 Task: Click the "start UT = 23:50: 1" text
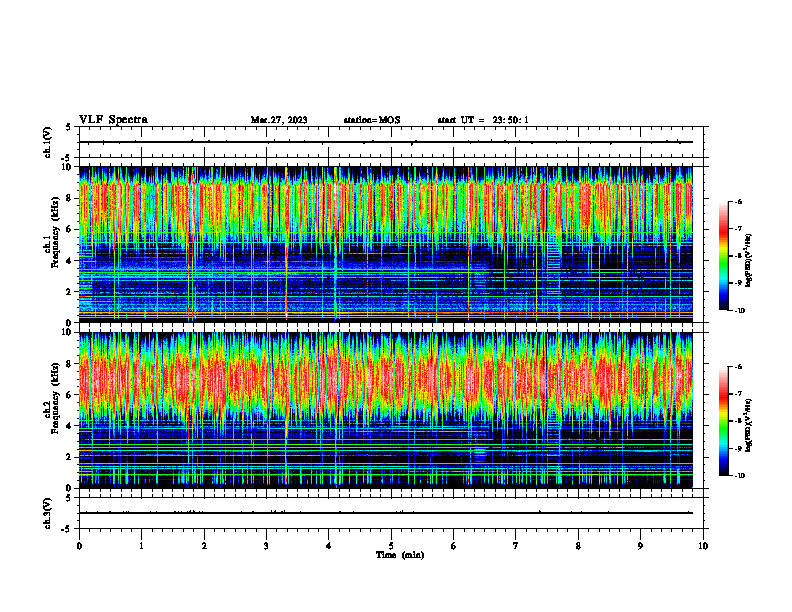483,120
